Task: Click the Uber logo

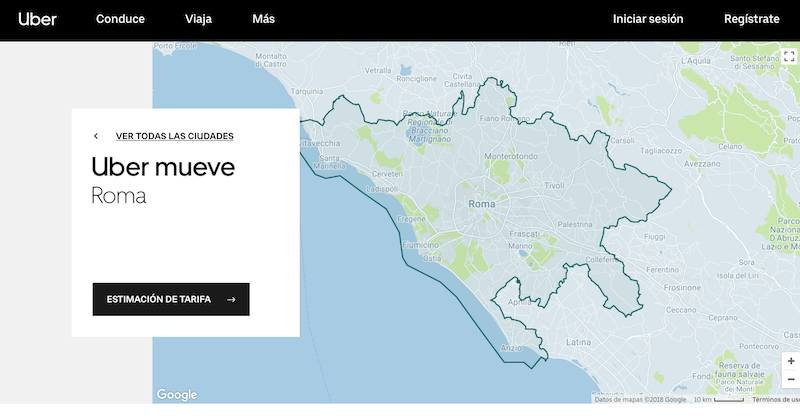Action: click(x=37, y=19)
